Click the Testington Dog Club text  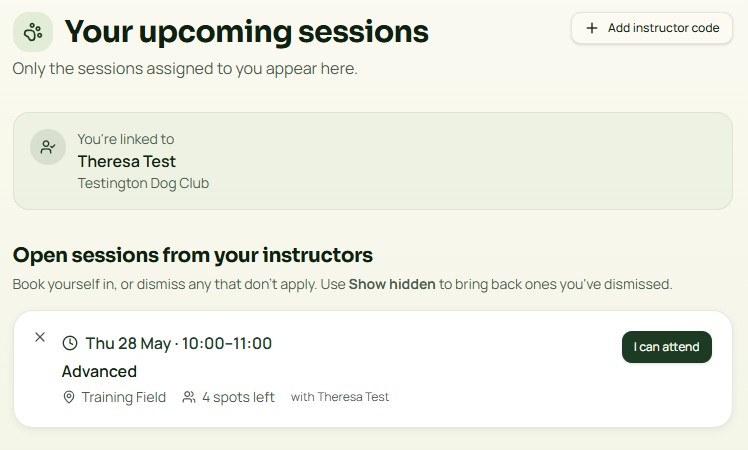[143, 183]
